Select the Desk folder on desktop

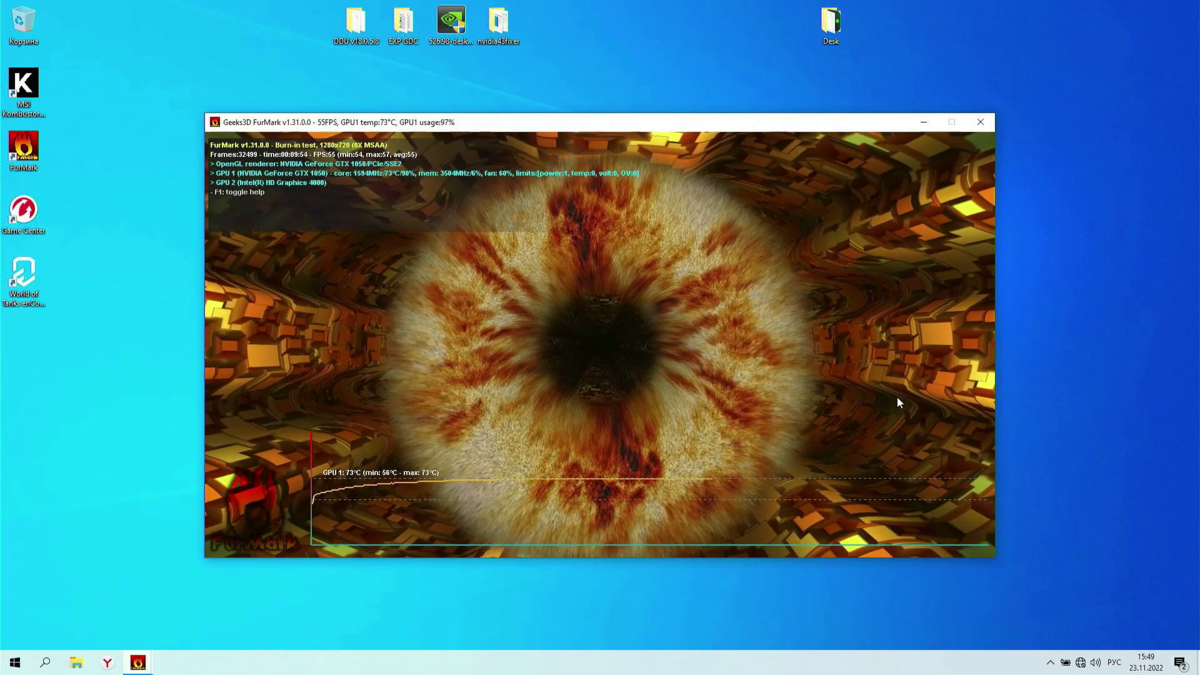[x=831, y=26]
